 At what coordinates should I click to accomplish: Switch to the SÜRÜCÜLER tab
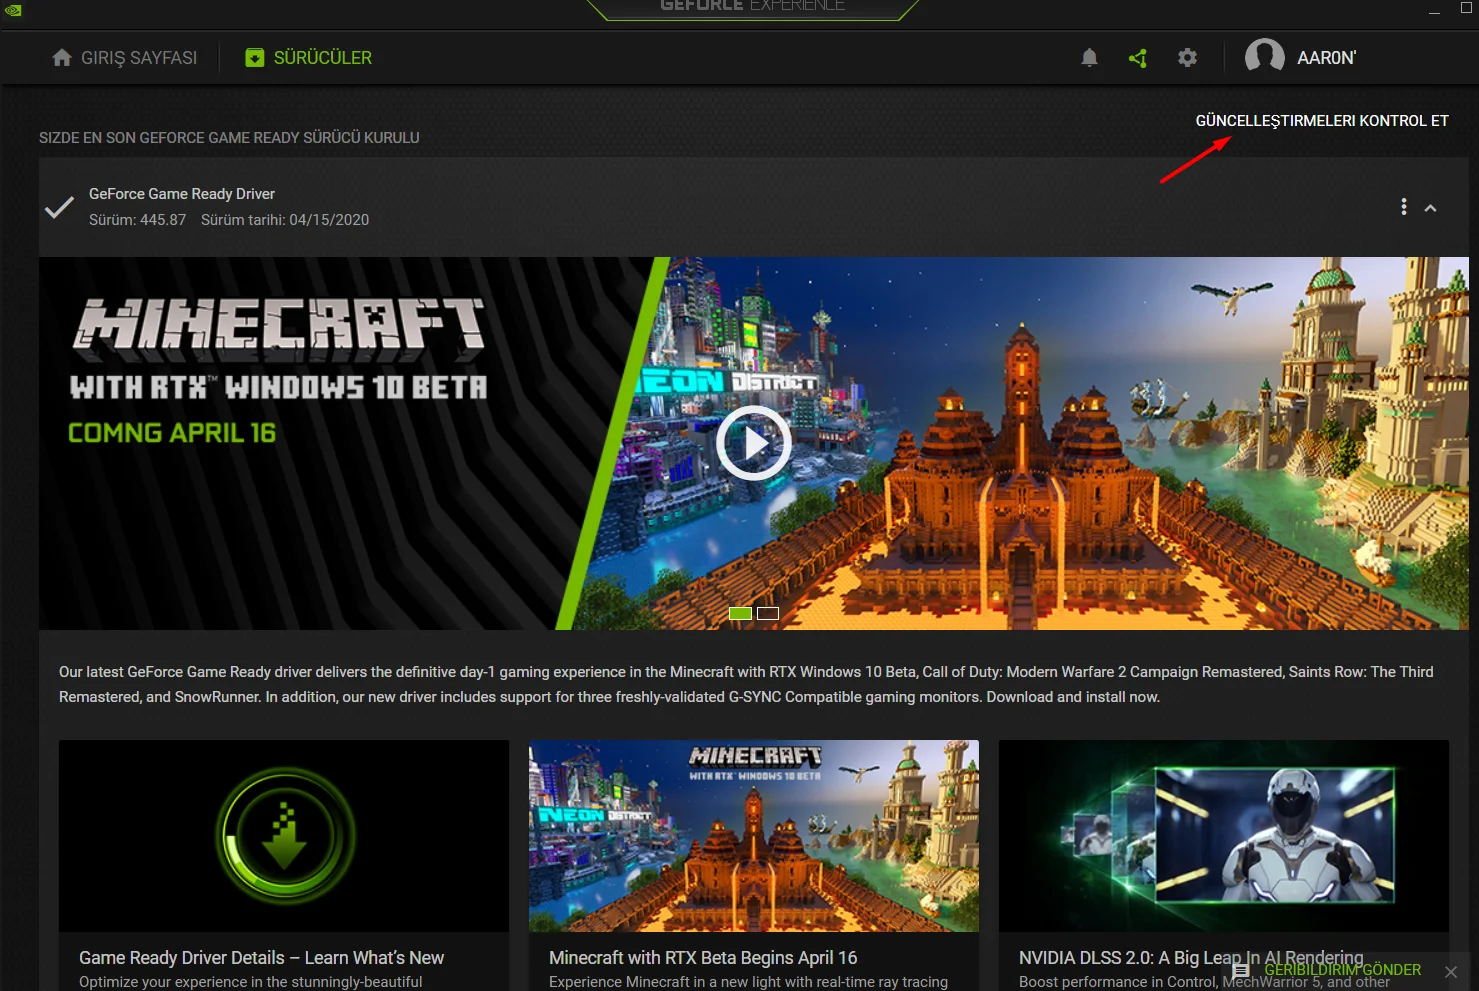(309, 58)
